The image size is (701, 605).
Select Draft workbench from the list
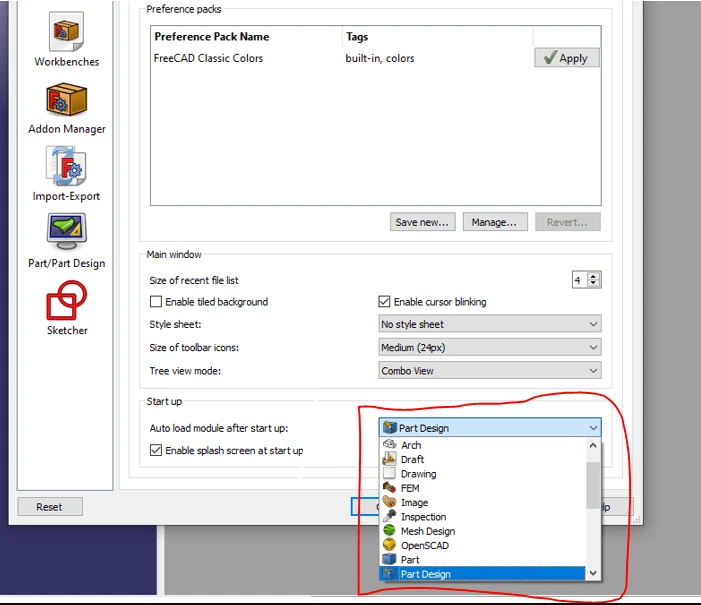pos(483,459)
